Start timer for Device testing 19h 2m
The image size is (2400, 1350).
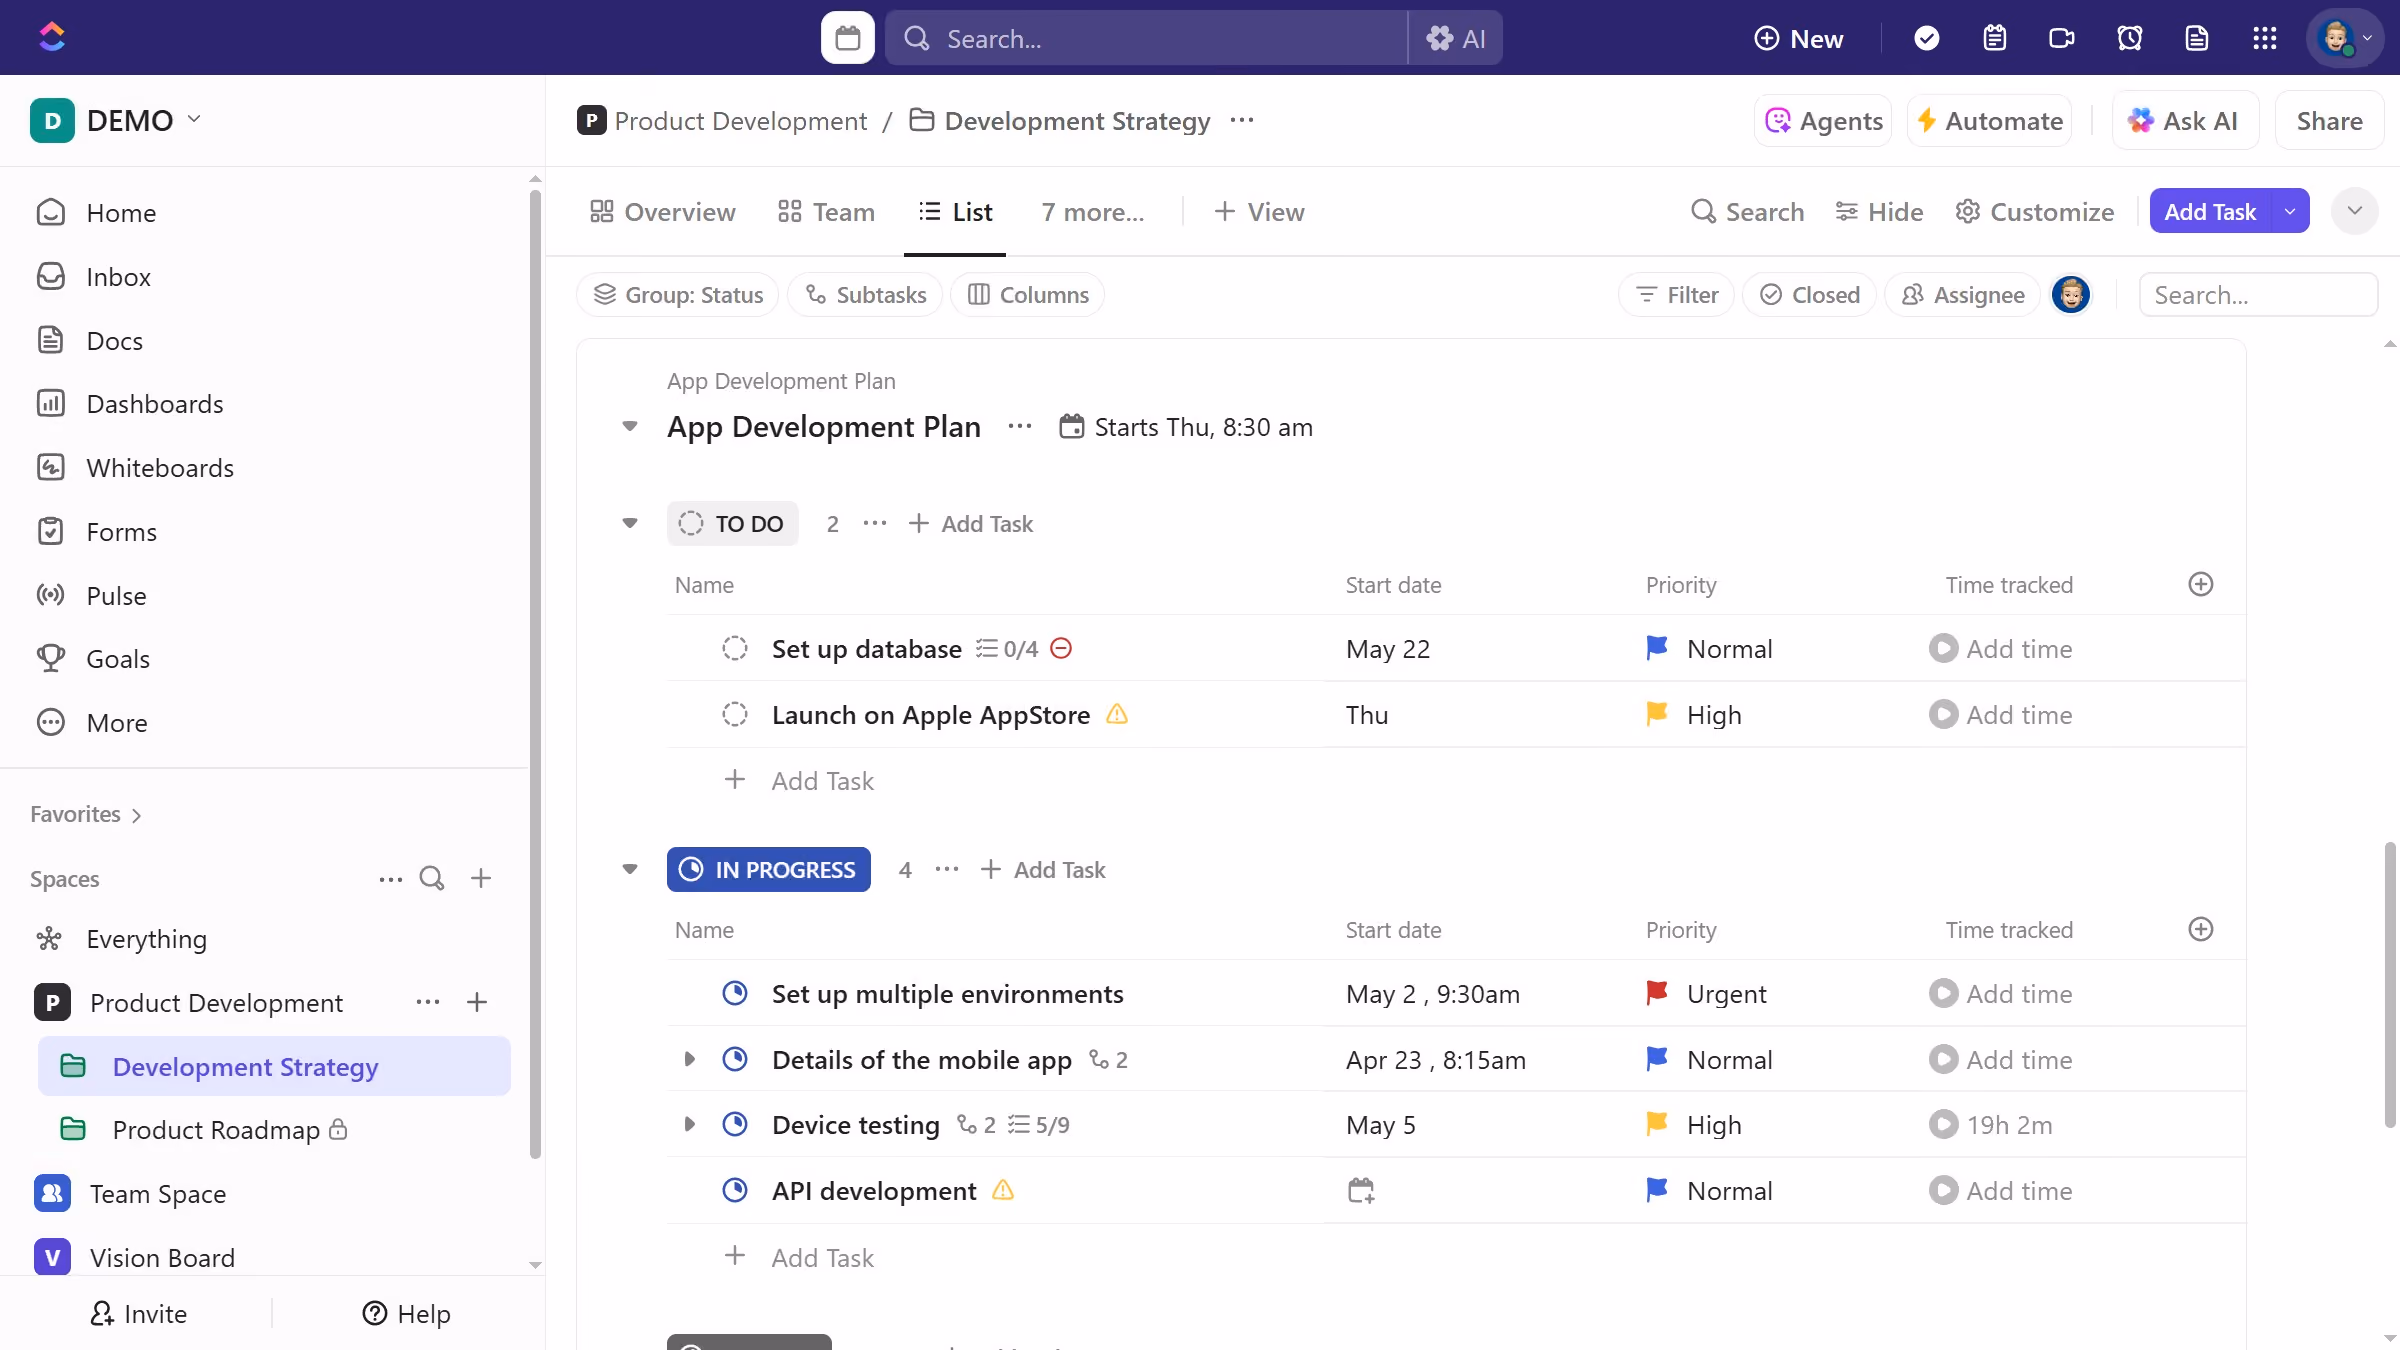point(1943,1124)
